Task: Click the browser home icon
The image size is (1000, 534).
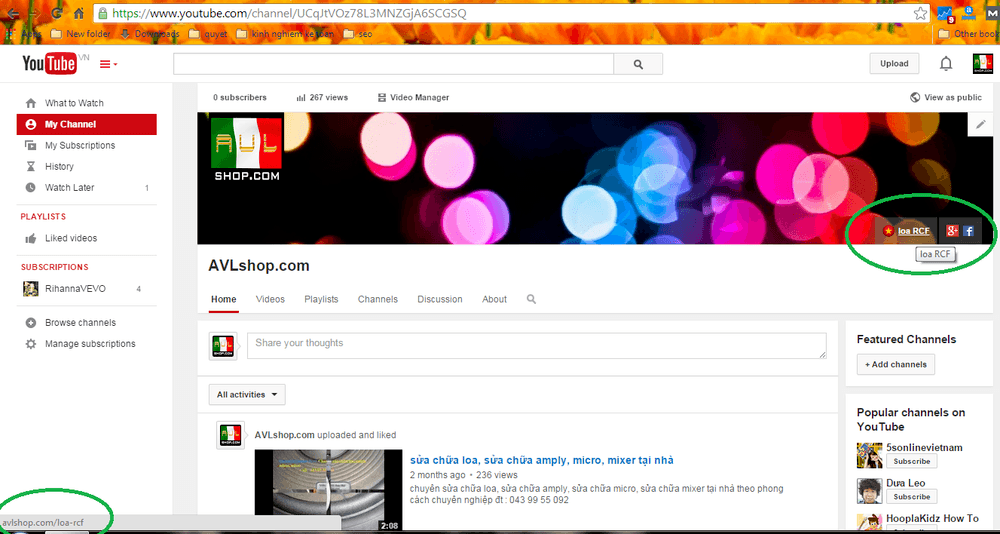Action: tap(79, 13)
